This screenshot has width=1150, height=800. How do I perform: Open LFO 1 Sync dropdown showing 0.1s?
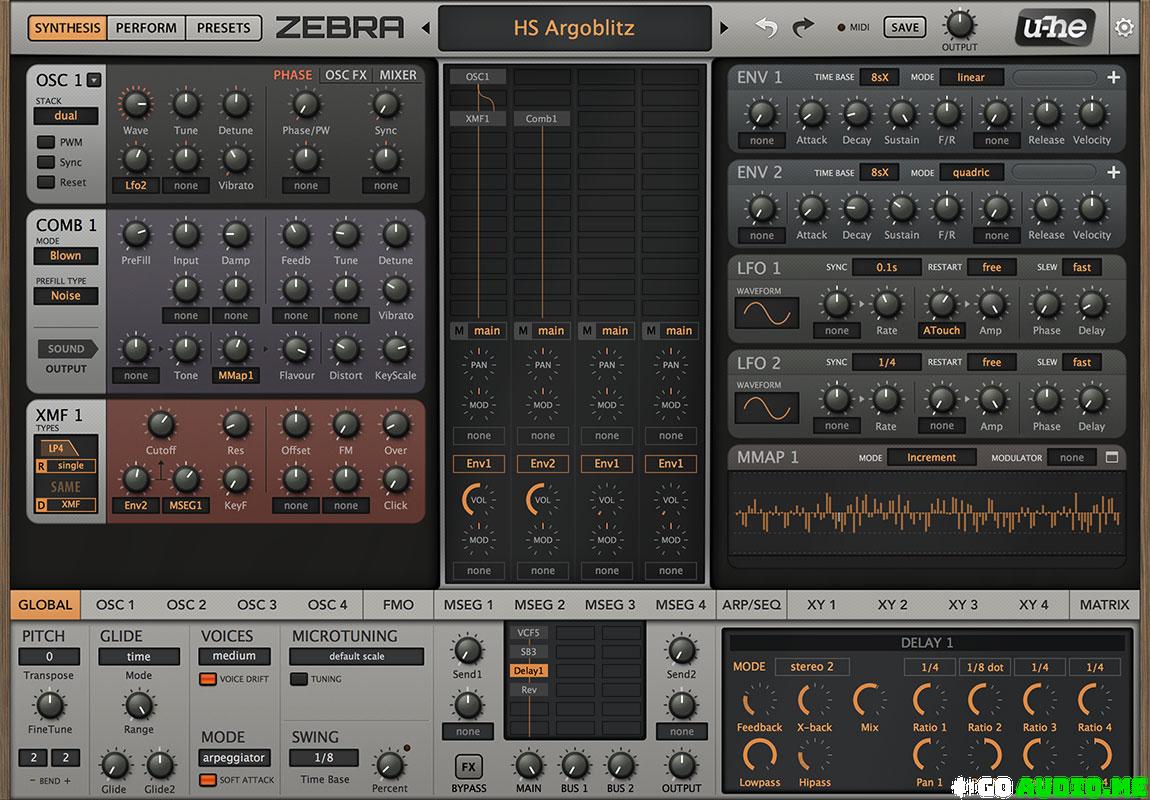click(x=887, y=267)
